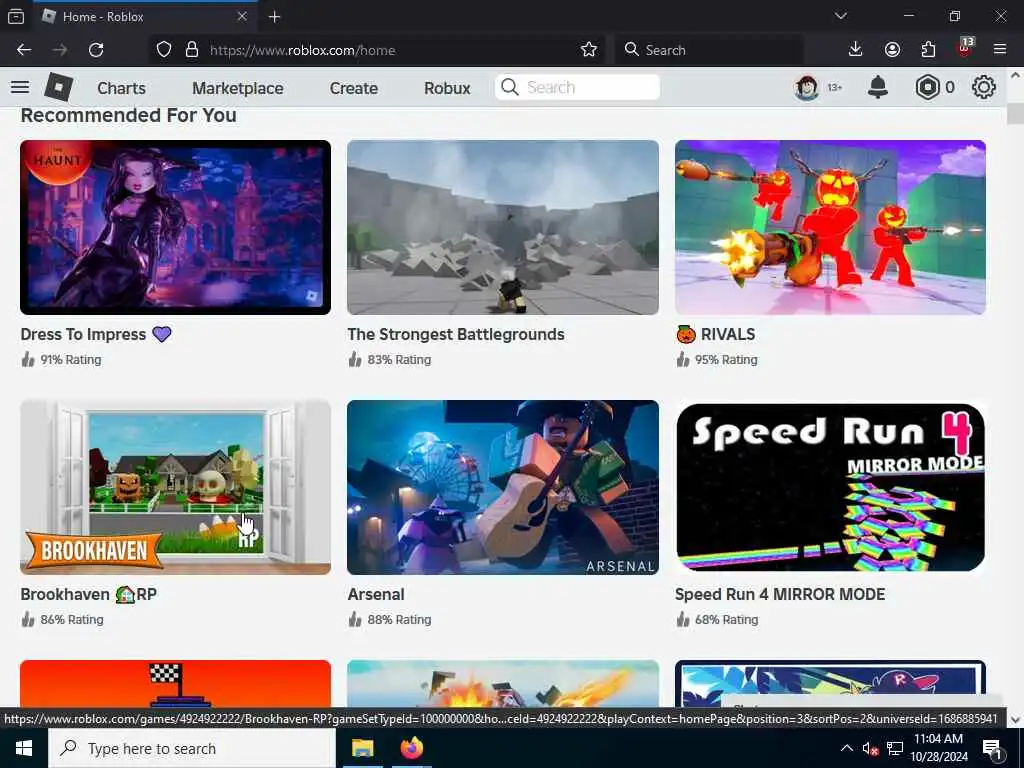Open the Marketplace page

pyautogui.click(x=238, y=88)
